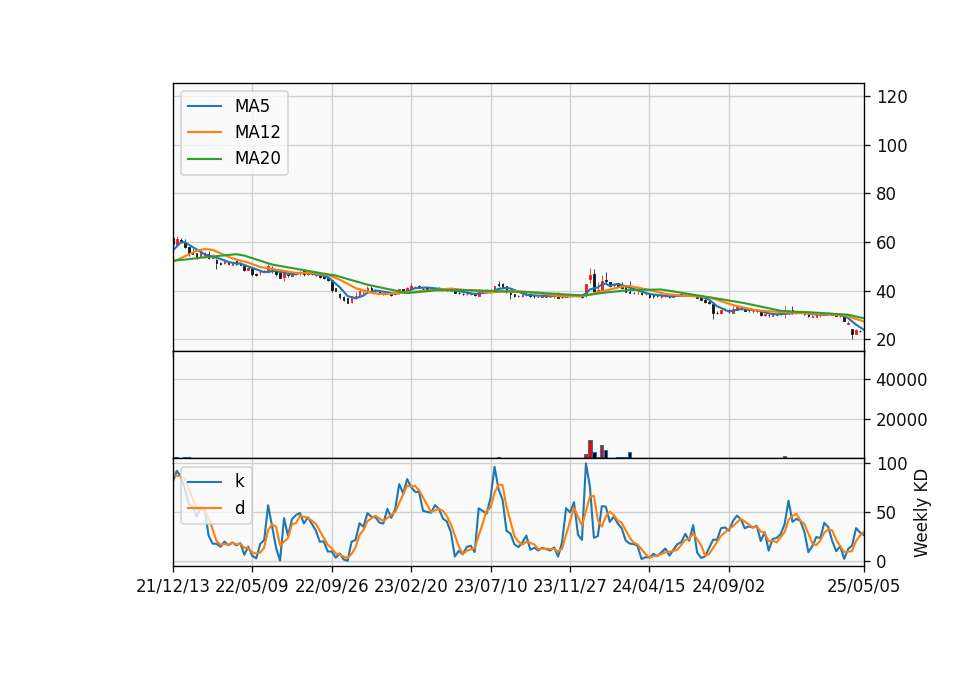
Task: Click the 25/05/05 date tick label
Action: click(864, 586)
